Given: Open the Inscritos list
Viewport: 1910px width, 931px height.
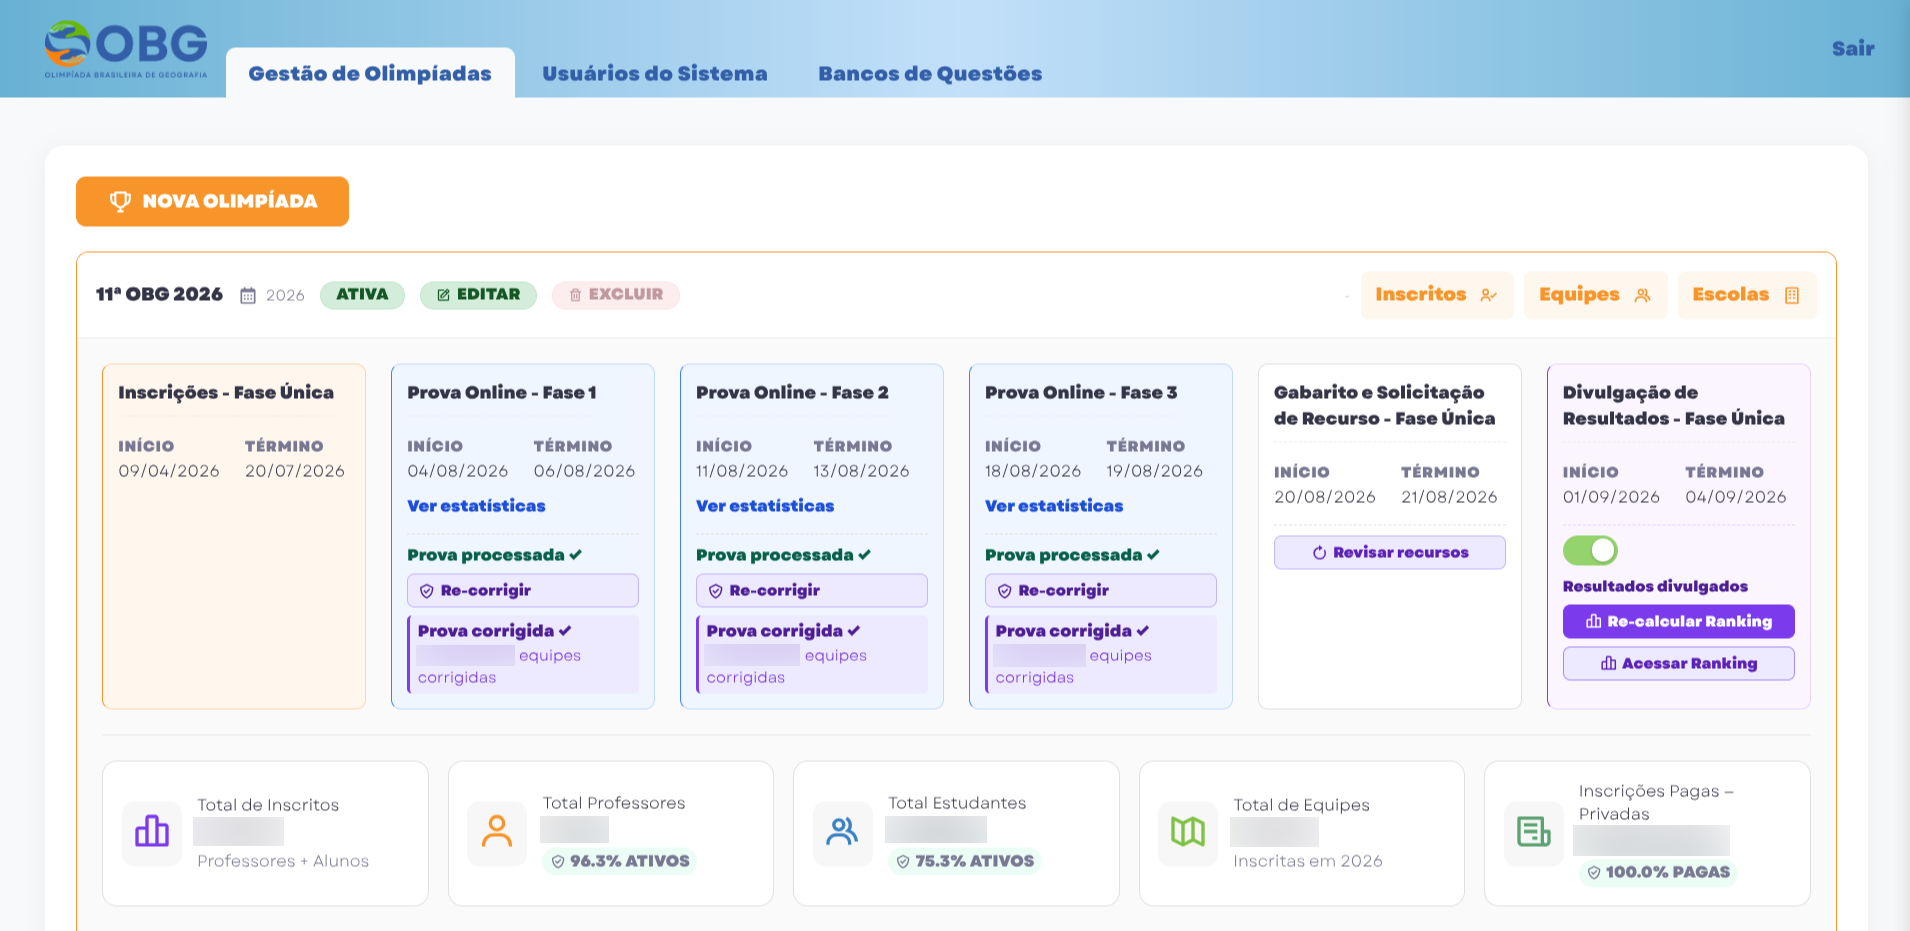Looking at the screenshot, I should point(1437,295).
